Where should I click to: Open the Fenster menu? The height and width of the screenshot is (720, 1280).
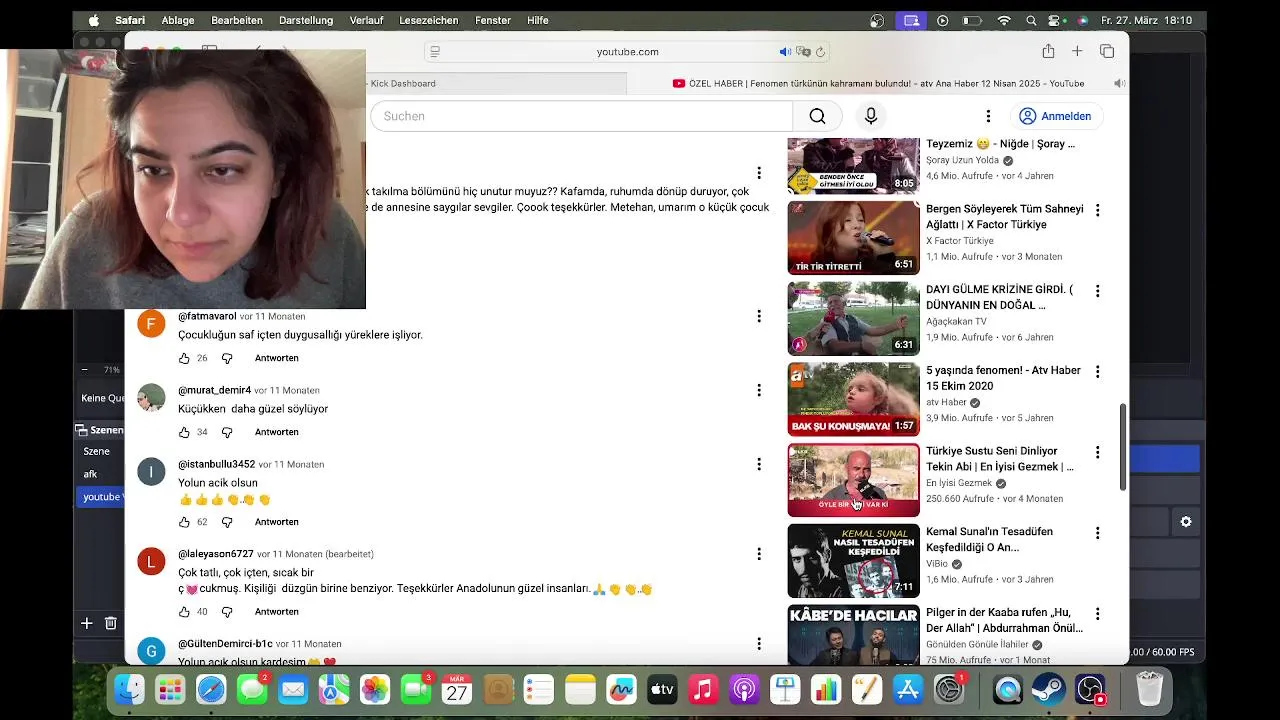tap(492, 20)
